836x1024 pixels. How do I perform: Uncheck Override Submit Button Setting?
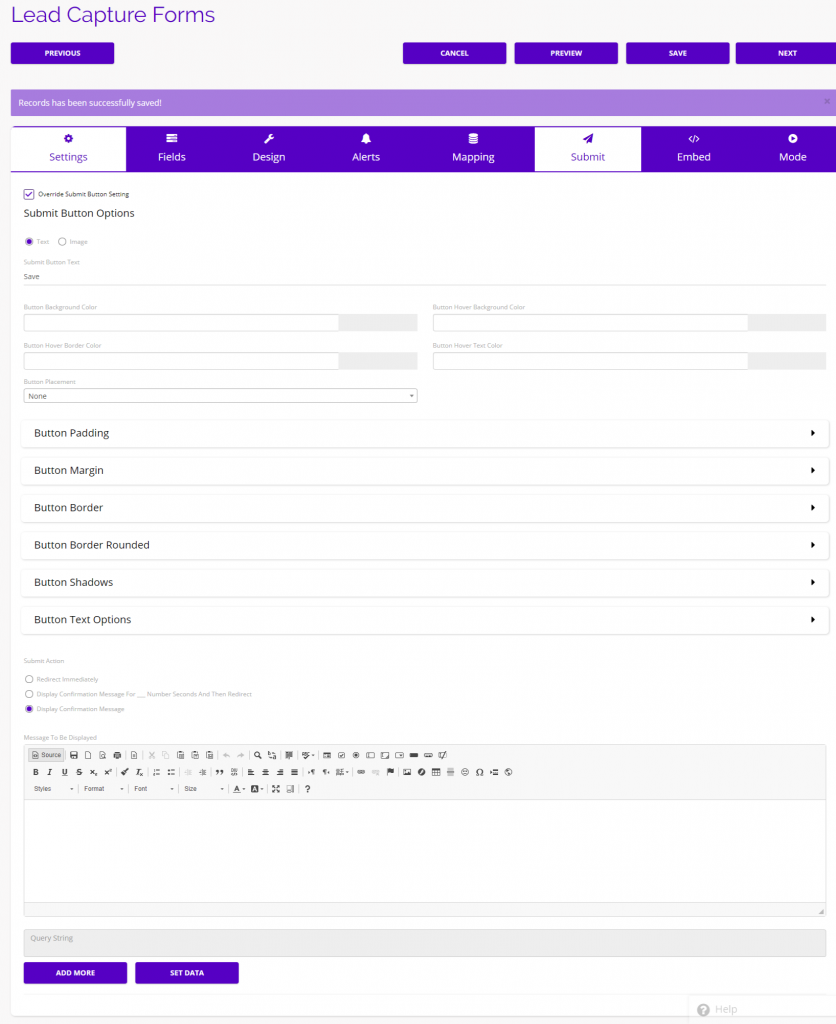pos(29,196)
